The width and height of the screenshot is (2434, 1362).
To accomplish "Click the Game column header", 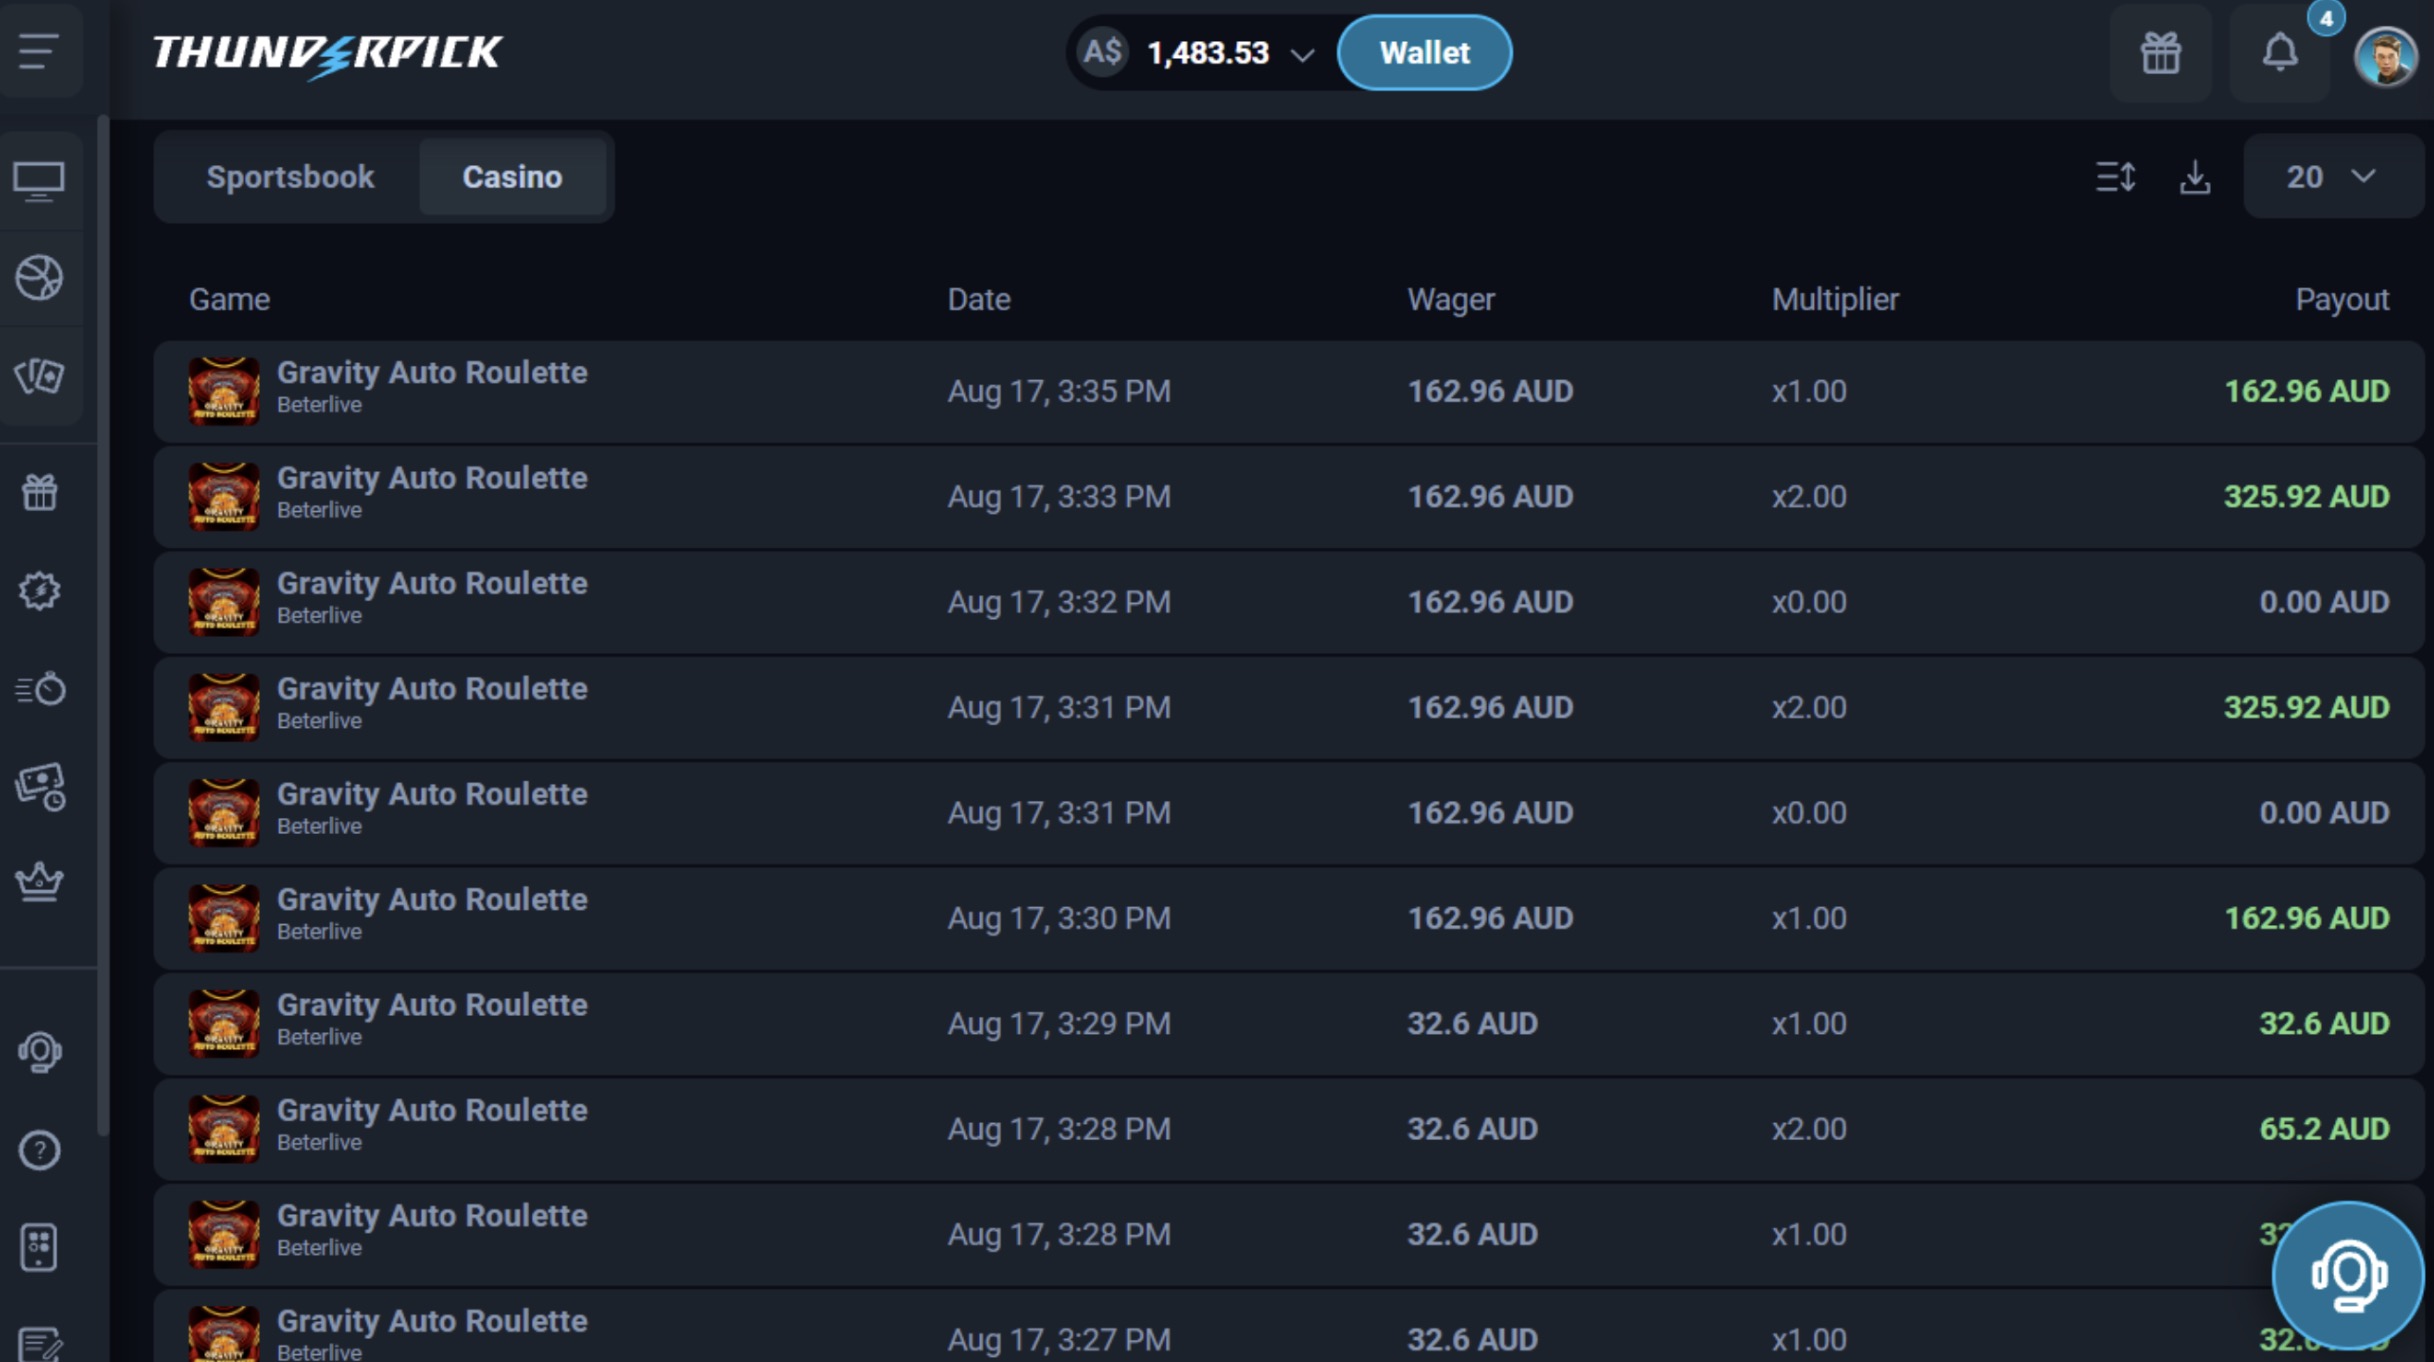I will 229,299.
